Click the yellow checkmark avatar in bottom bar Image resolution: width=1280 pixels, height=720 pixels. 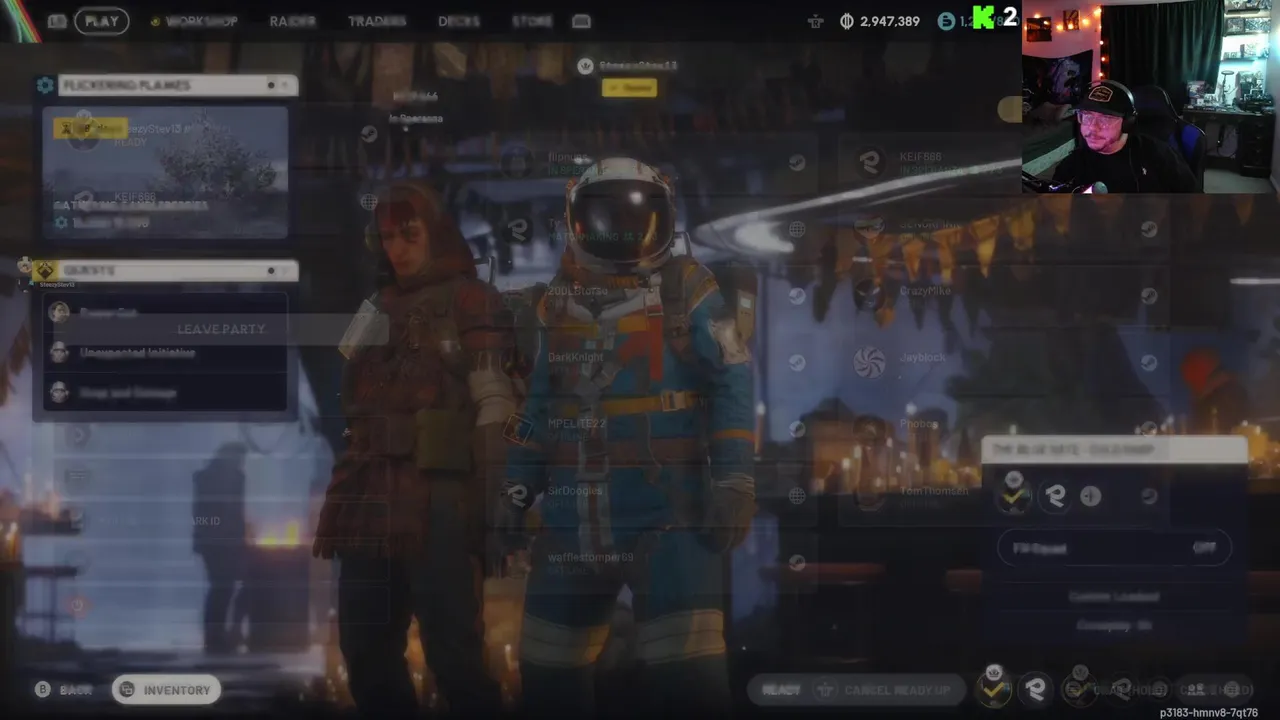[993, 689]
